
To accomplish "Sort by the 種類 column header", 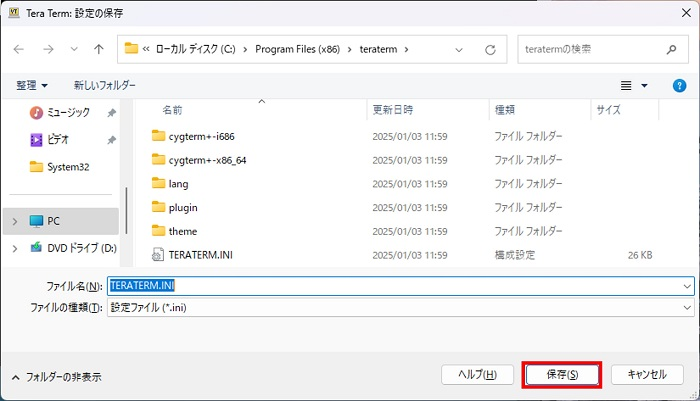I will click(505, 110).
